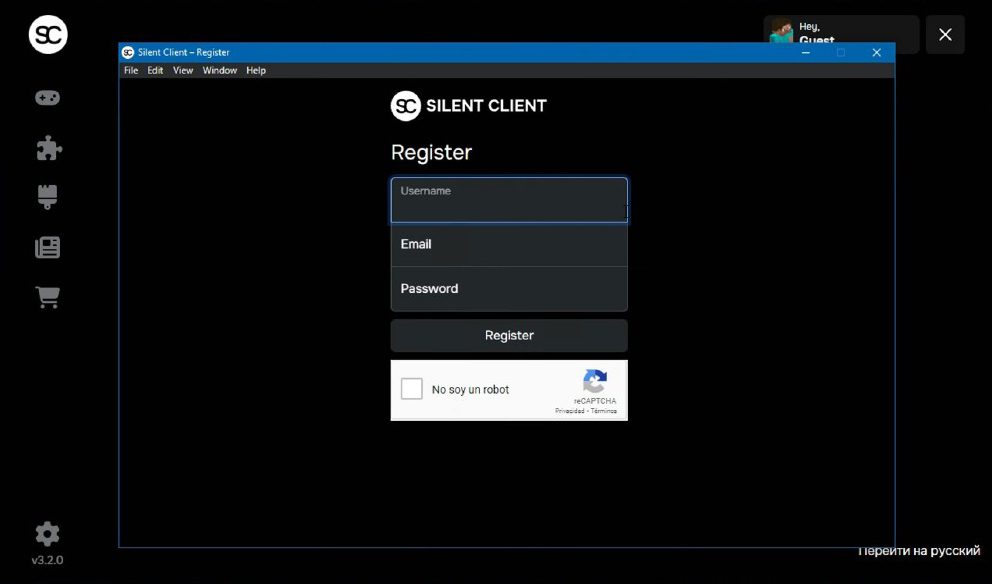This screenshot has height=584, width=992.
Task: Open the puzzle piece mods section
Action: (x=49, y=148)
